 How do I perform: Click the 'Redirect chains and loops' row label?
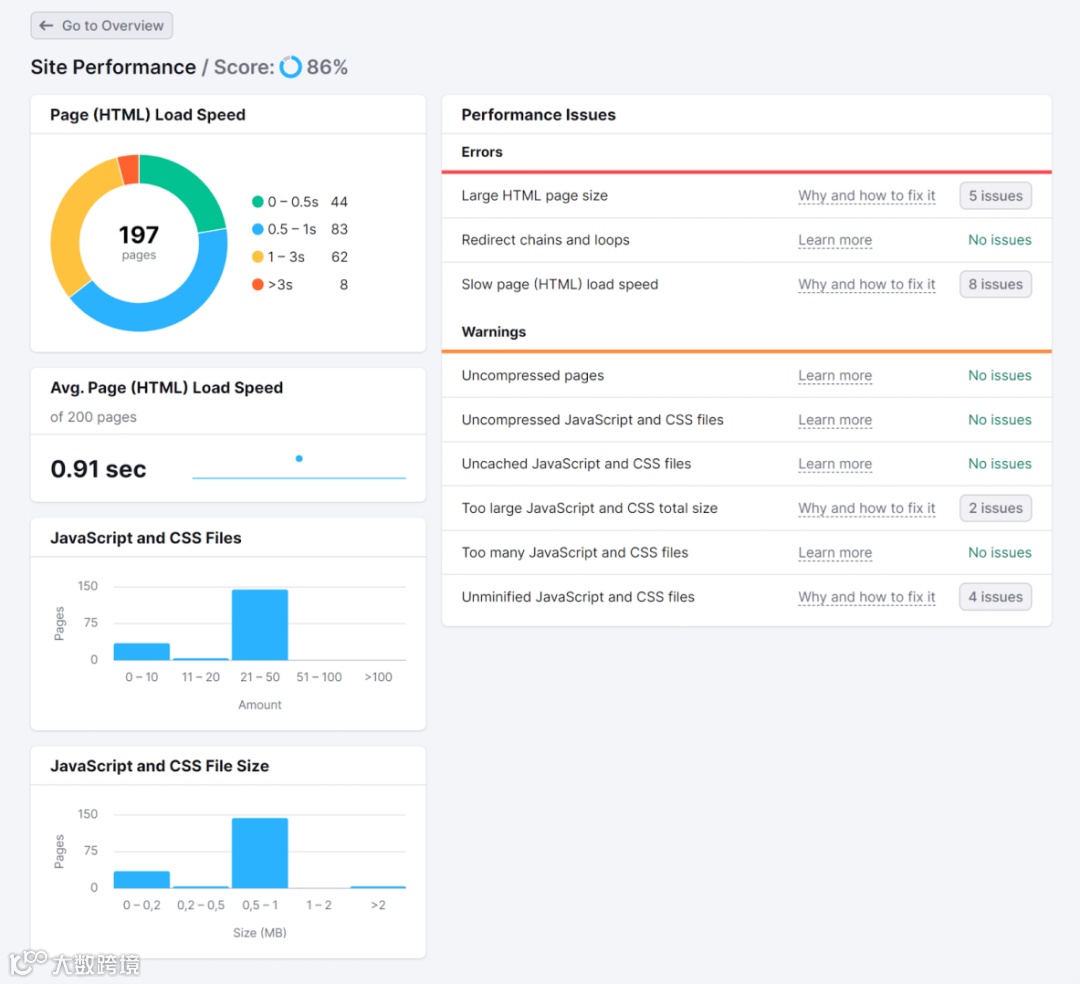pos(546,240)
